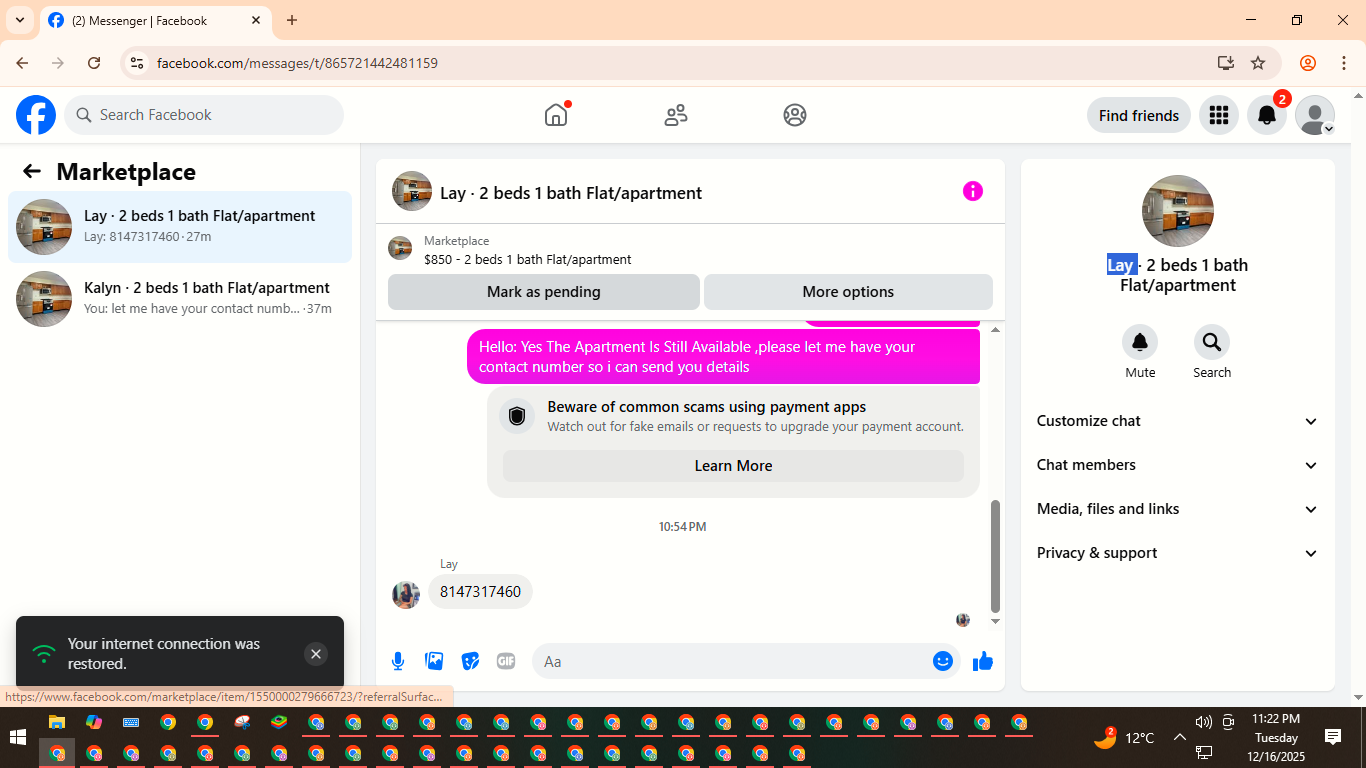Open a new Chrome tab
The height and width of the screenshot is (768, 1366).
tap(292, 20)
